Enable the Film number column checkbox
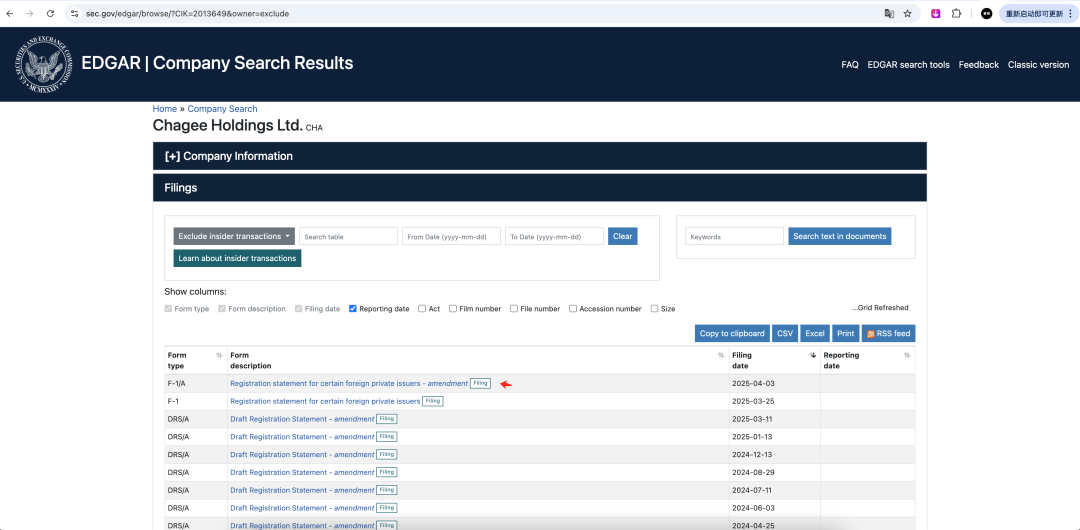The image size is (1080, 530). pyautogui.click(x=453, y=309)
